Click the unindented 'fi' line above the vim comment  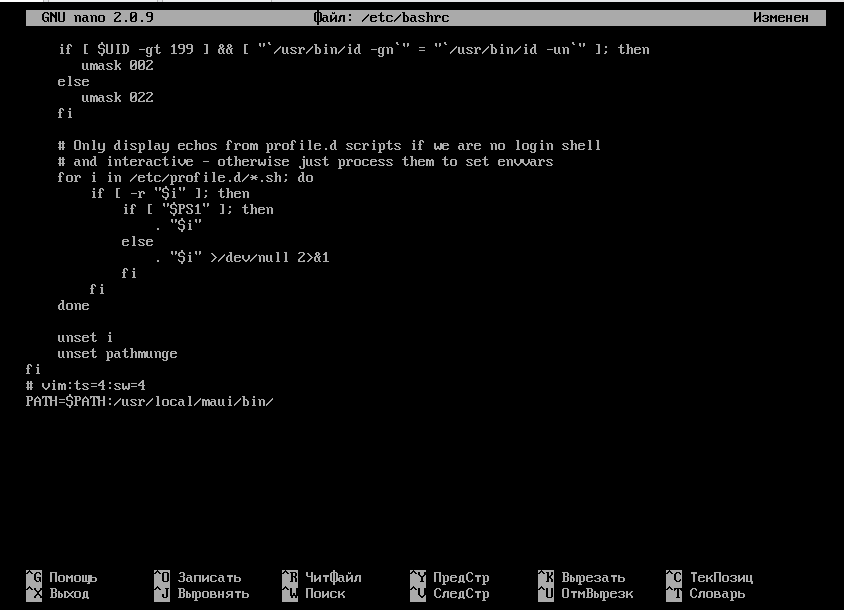[x=33, y=369]
